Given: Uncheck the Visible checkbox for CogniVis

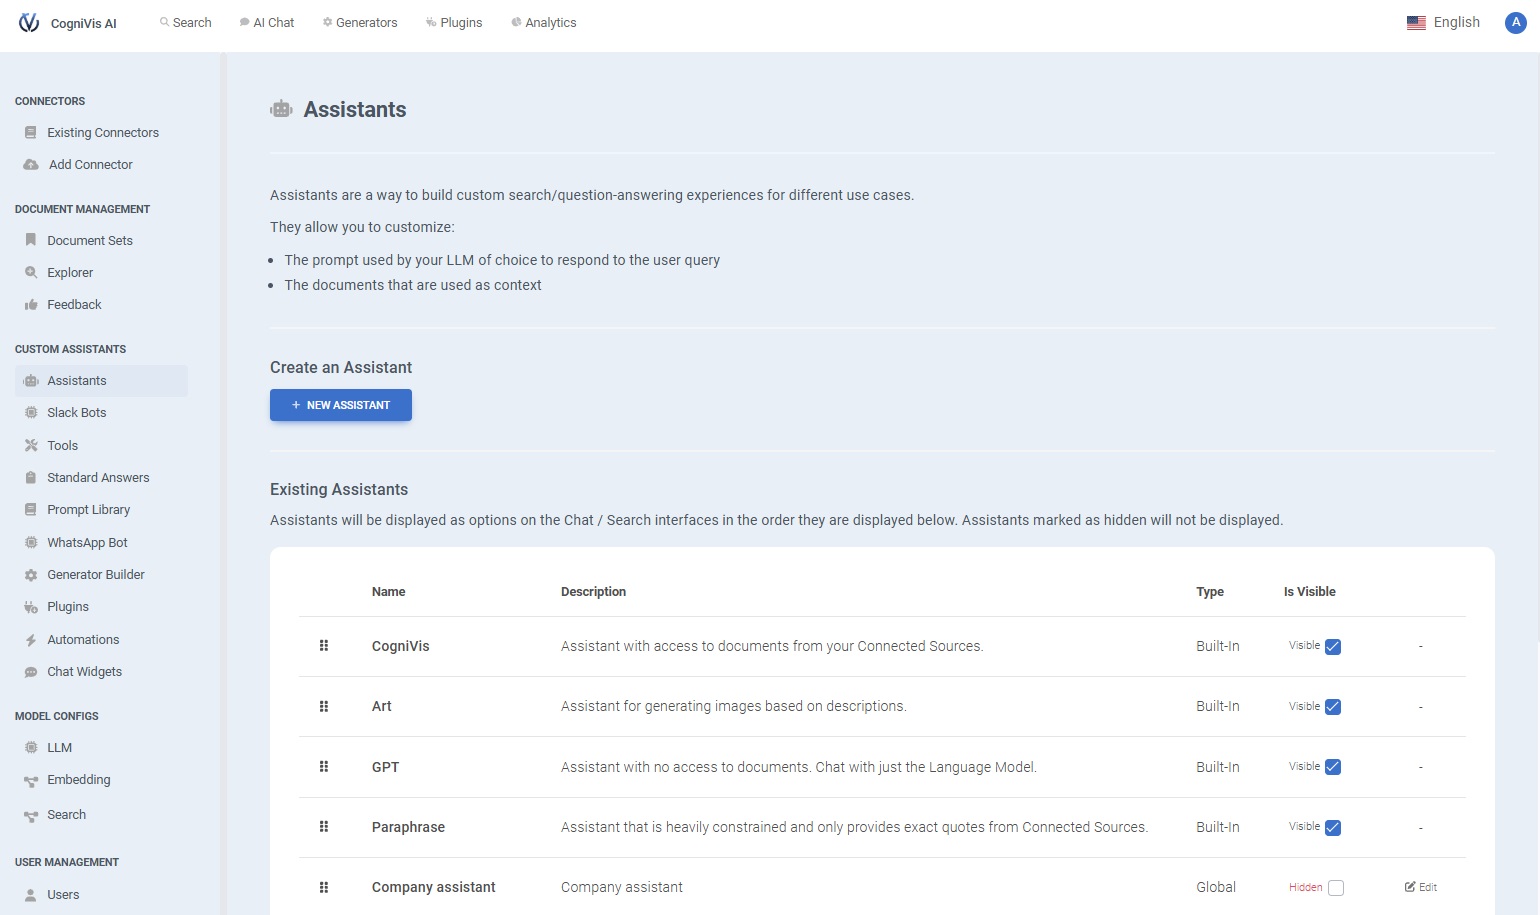Looking at the screenshot, I should click(1333, 647).
